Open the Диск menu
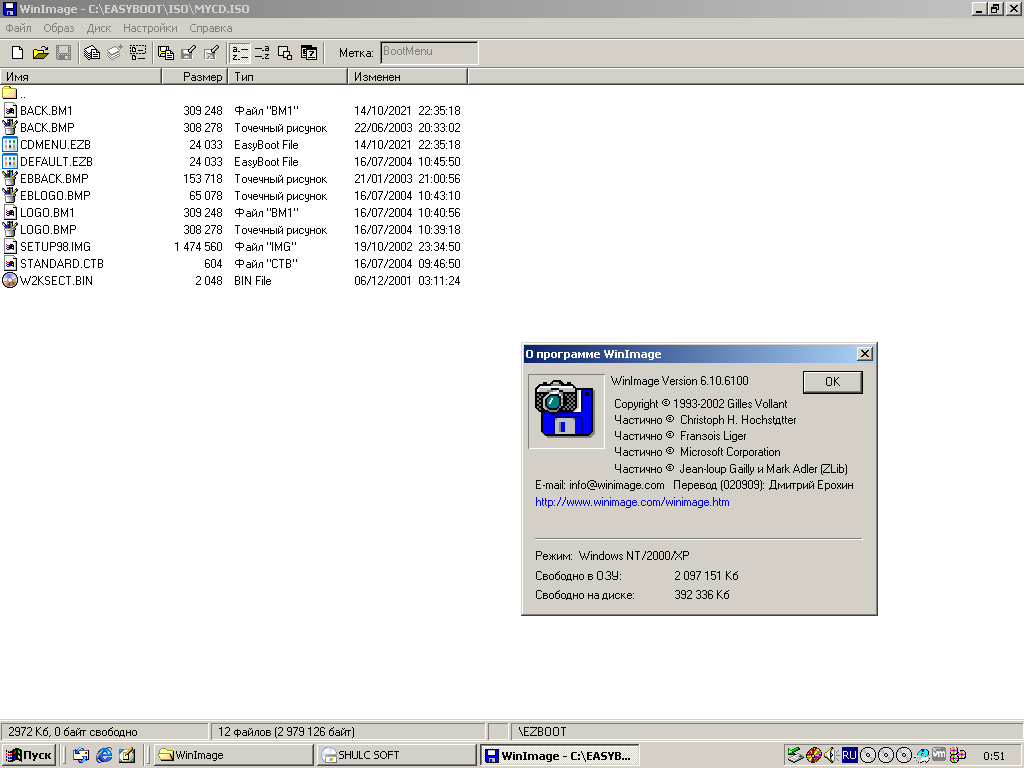The width and height of the screenshot is (1024, 768). pyautogui.click(x=99, y=28)
